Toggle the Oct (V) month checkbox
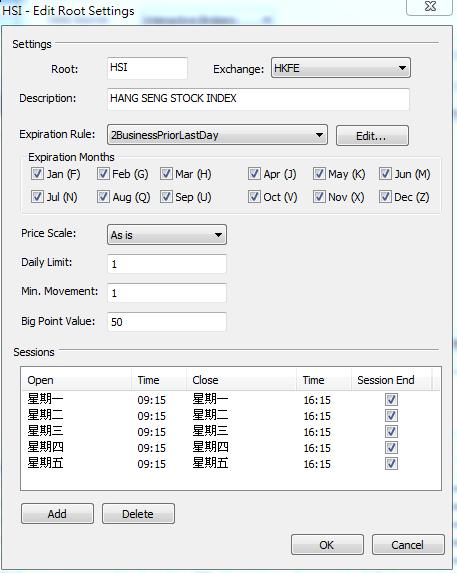Image resolution: width=457 pixels, height=573 pixels. (254, 197)
